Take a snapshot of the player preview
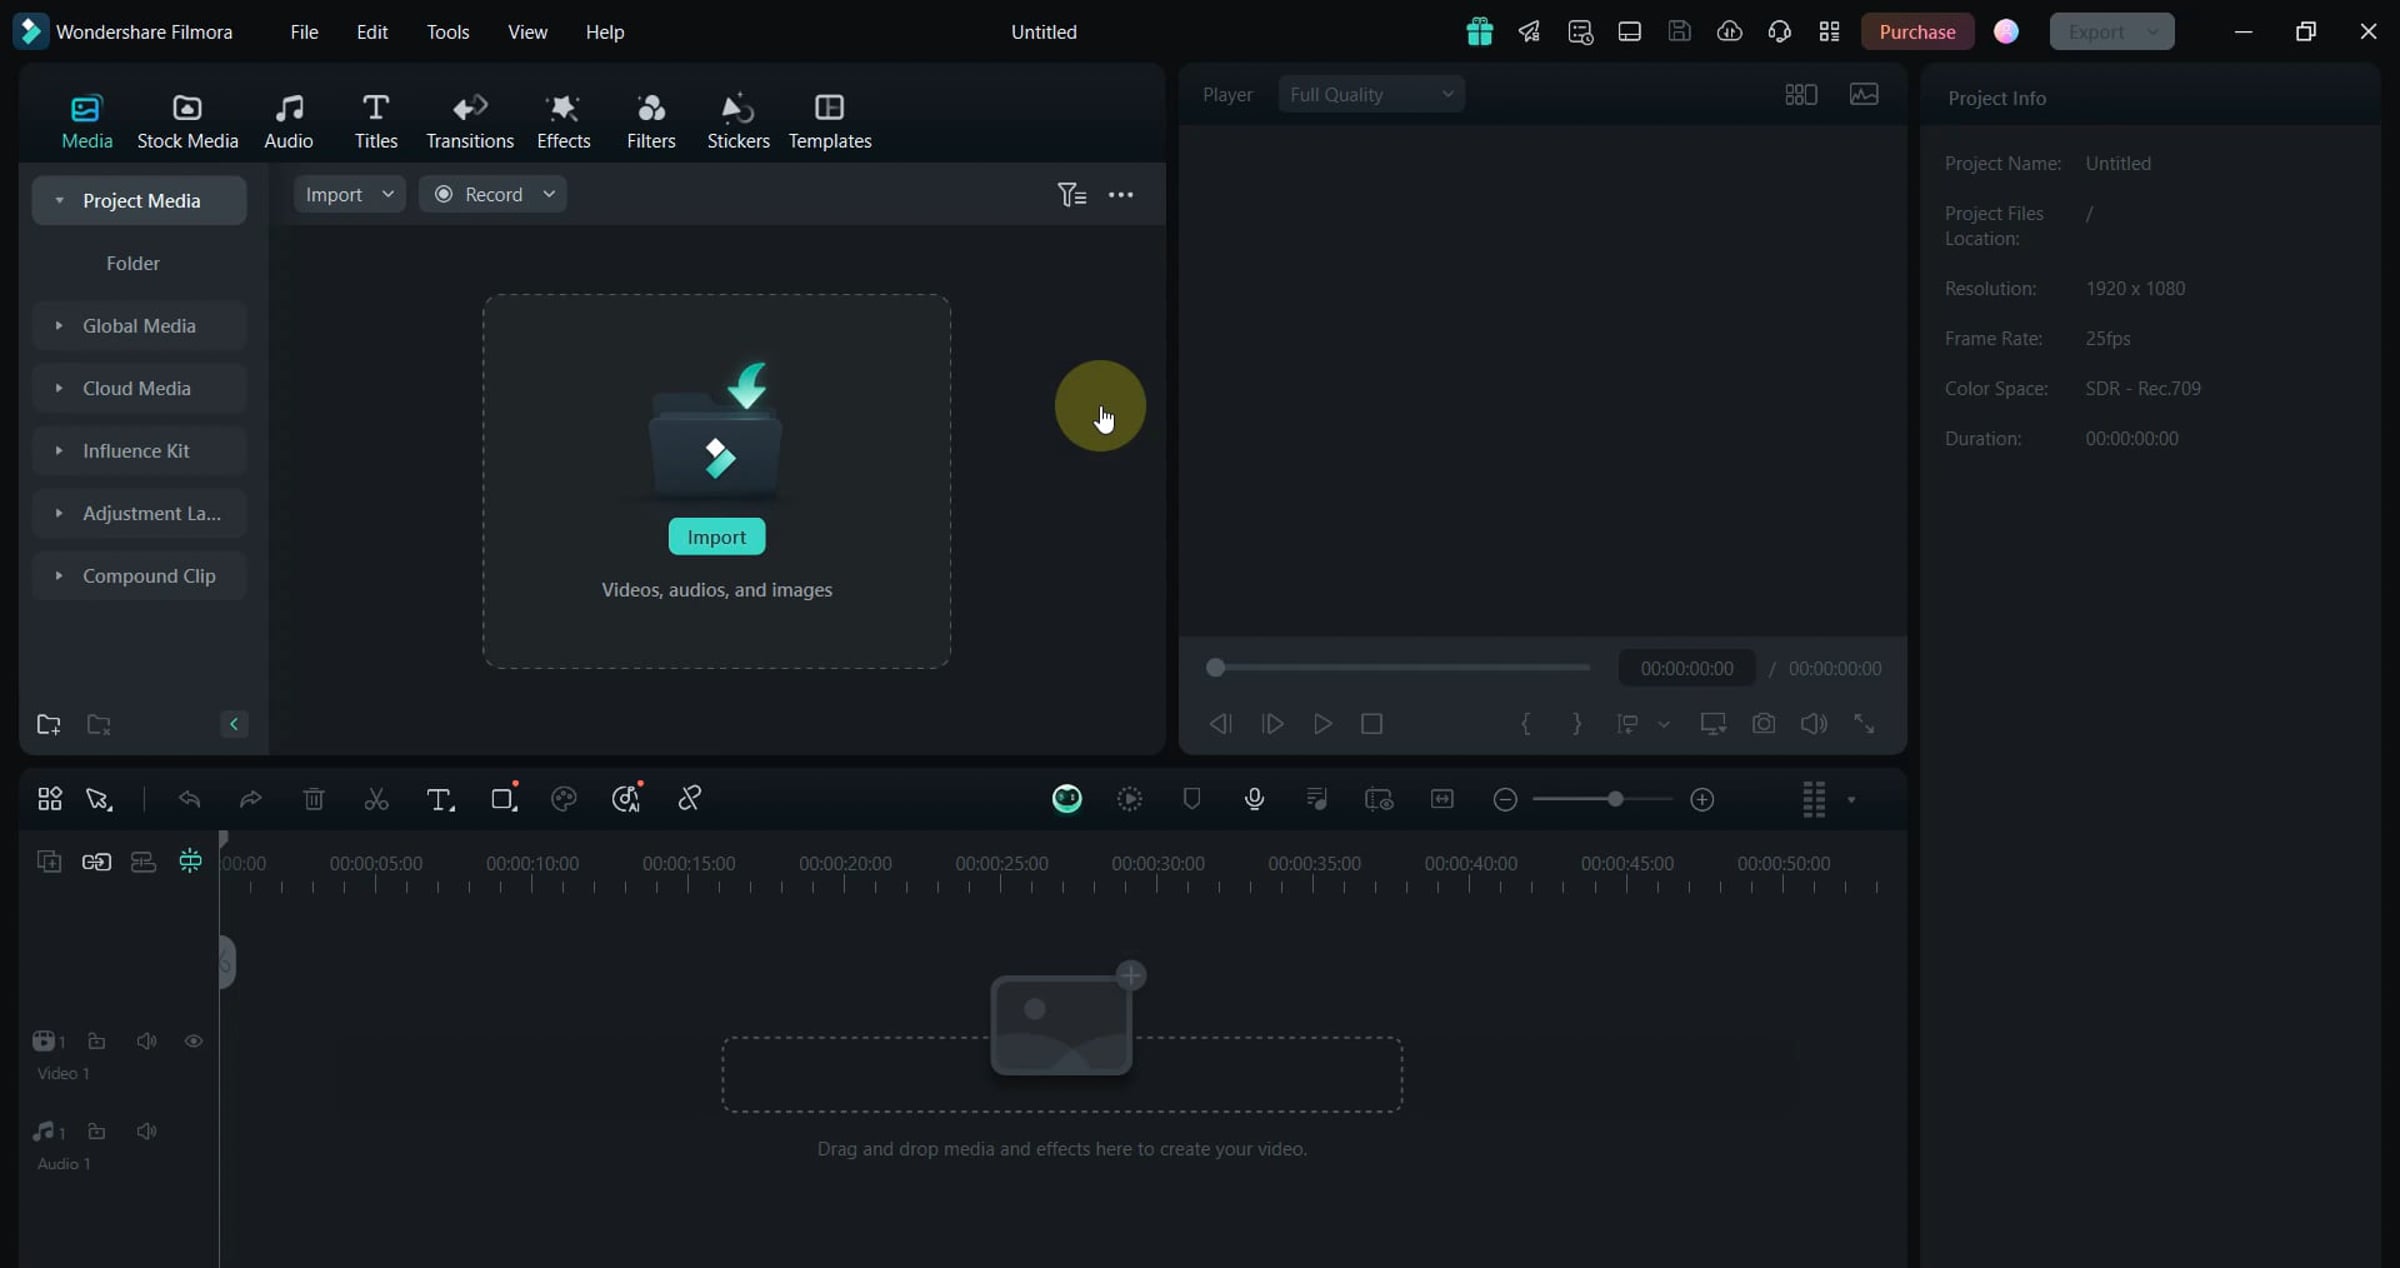This screenshot has height=1268, width=2400. tap(1763, 723)
